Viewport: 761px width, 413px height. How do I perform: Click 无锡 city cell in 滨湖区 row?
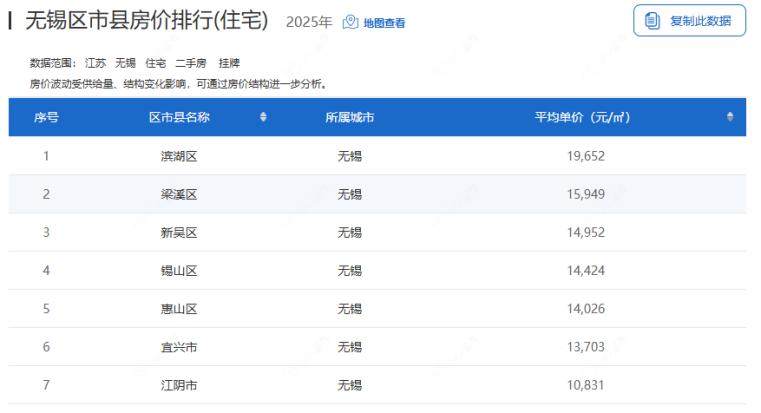point(350,156)
